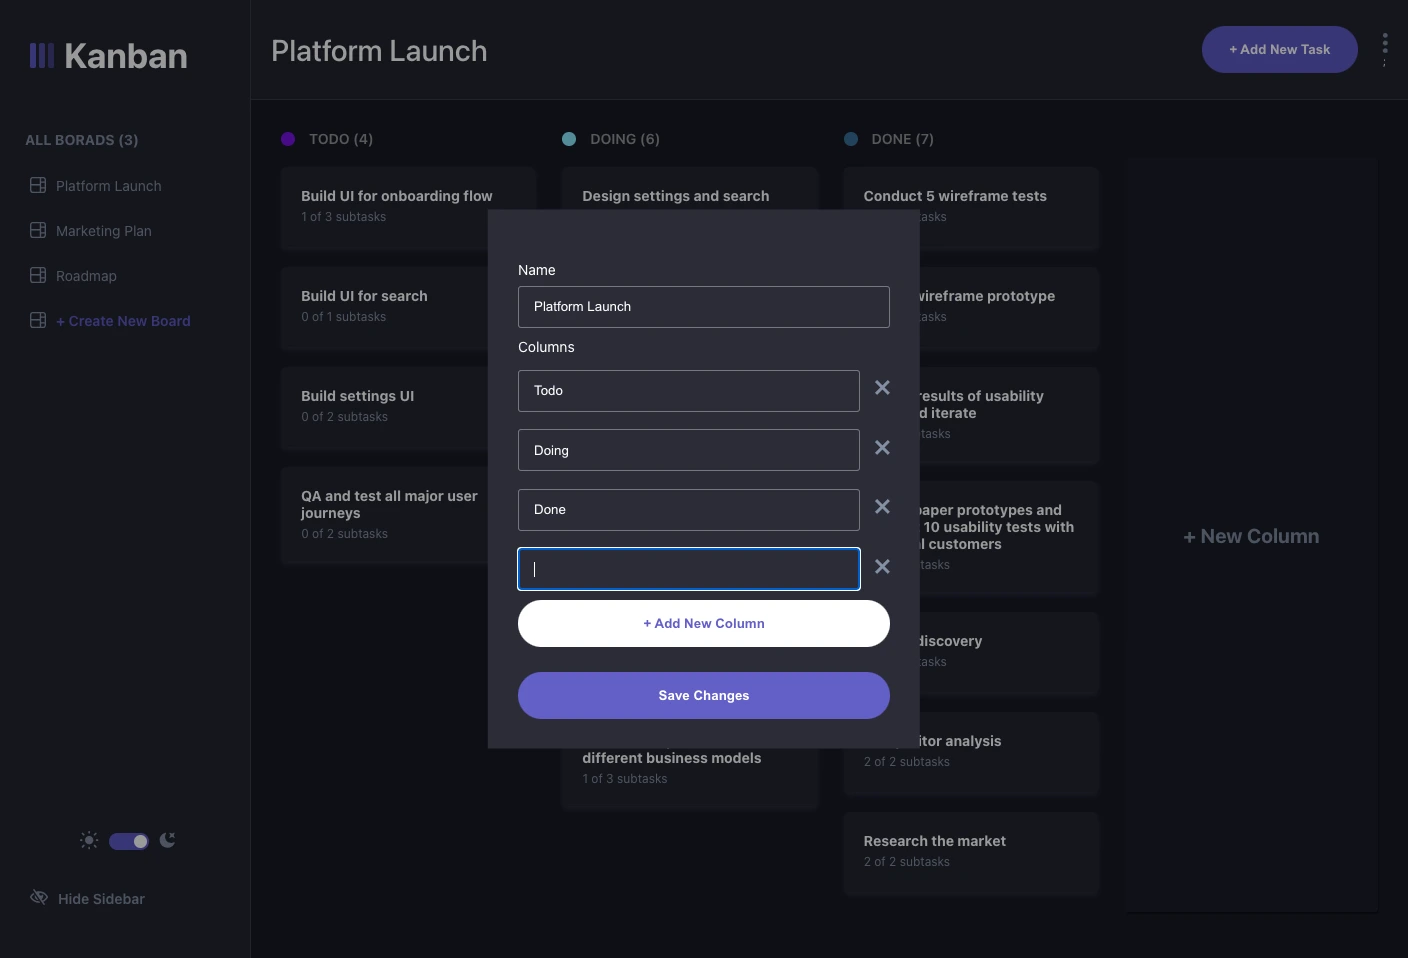This screenshot has width=1408, height=958.
Task: Click the + Add New Task button
Action: tap(1279, 50)
